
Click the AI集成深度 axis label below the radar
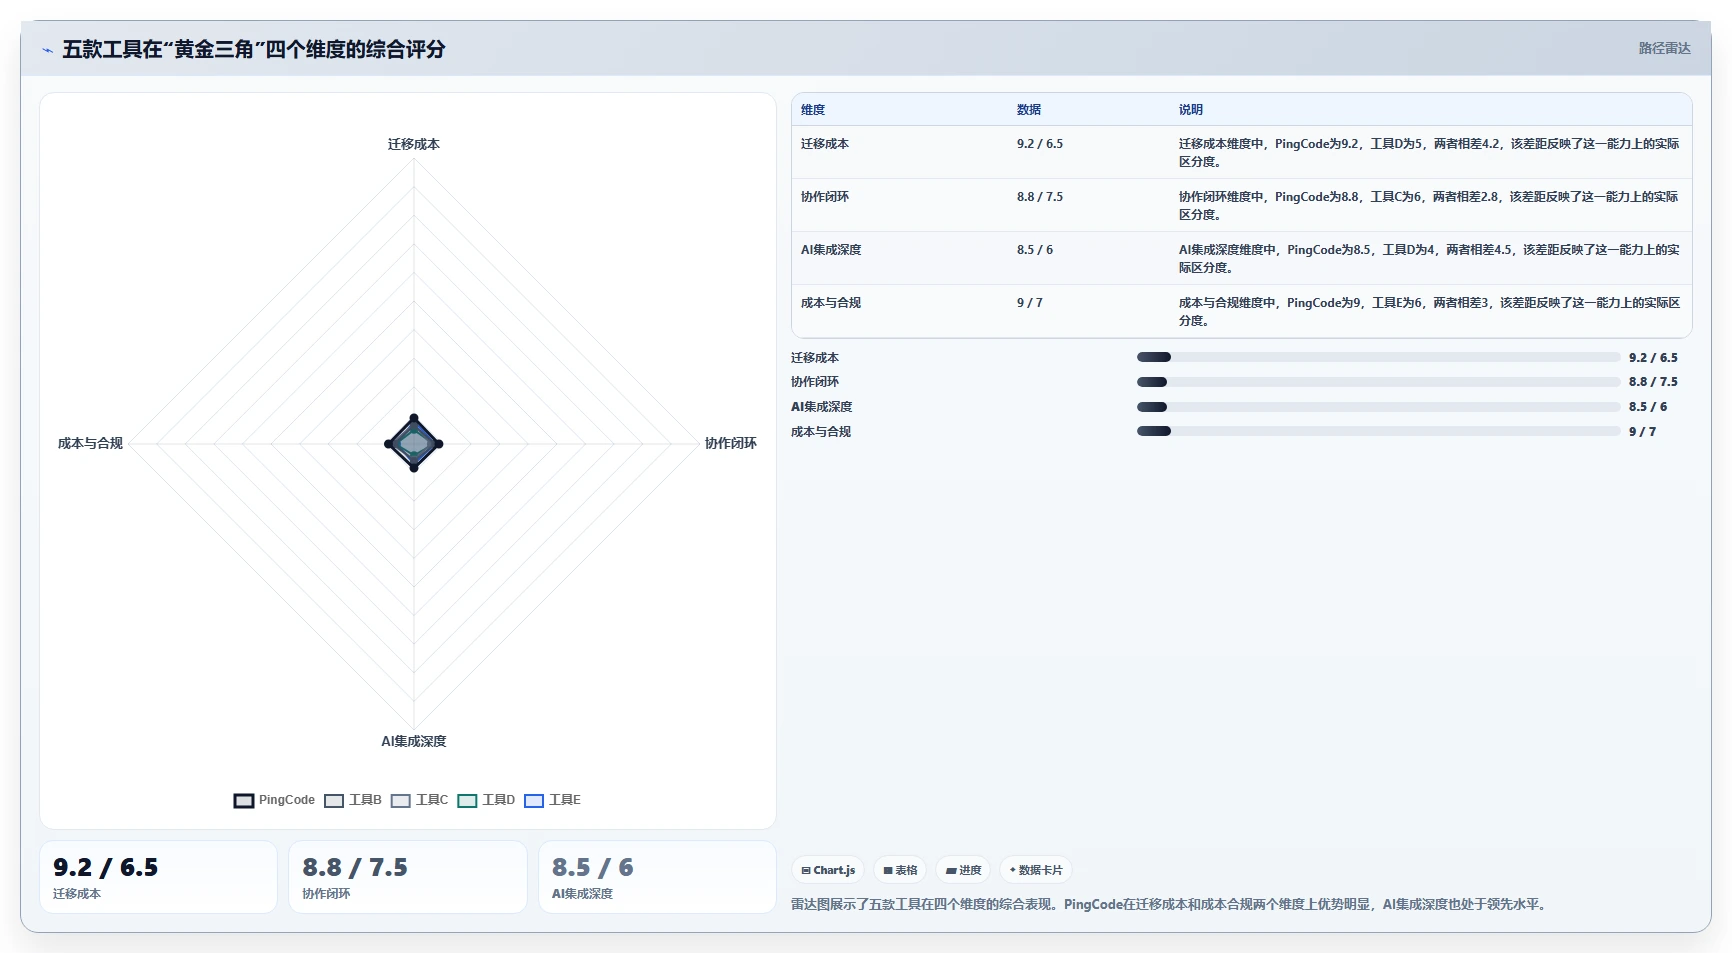414,741
